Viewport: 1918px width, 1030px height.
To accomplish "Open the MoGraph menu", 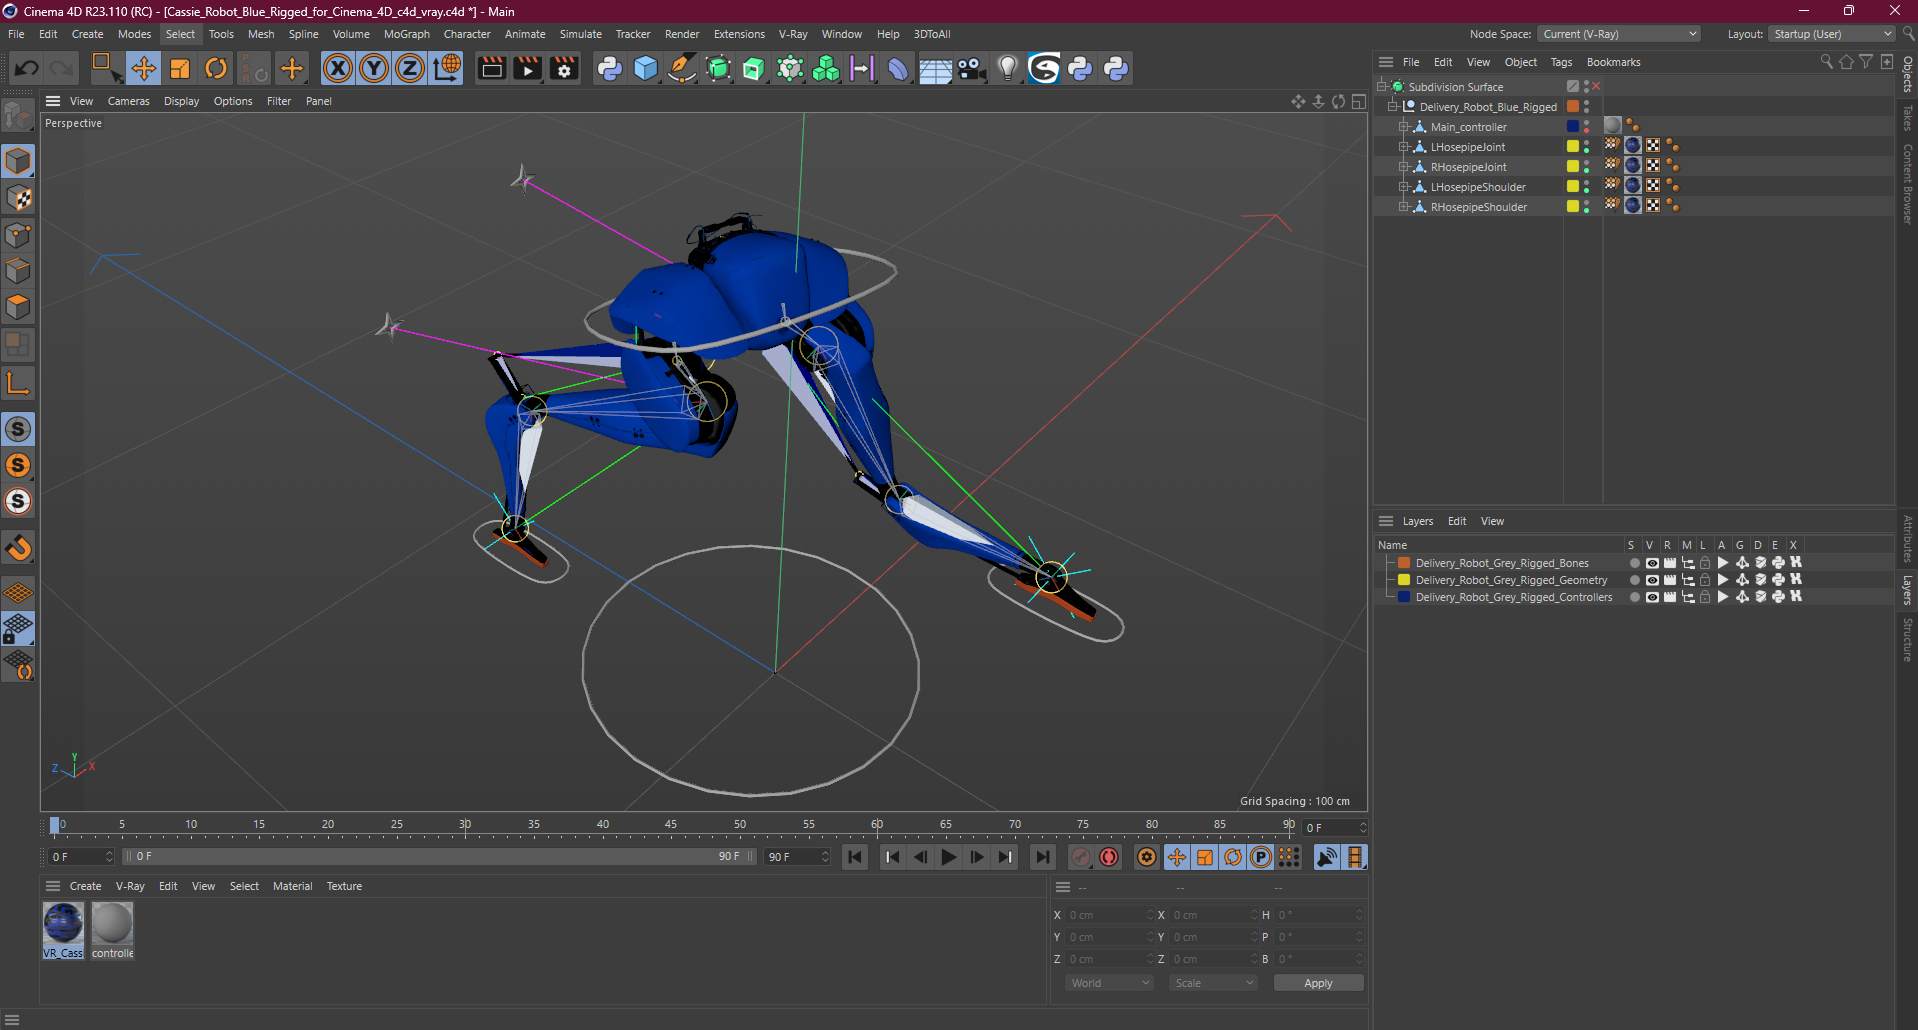I will tap(406, 34).
